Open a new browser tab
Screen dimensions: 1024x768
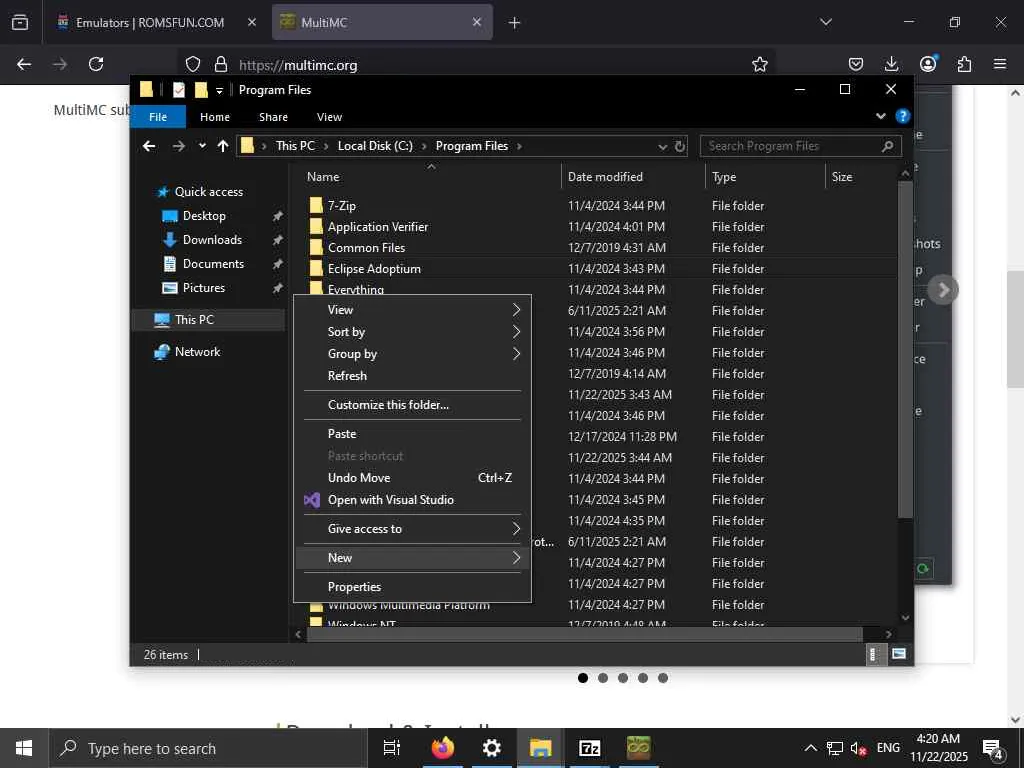tap(515, 23)
